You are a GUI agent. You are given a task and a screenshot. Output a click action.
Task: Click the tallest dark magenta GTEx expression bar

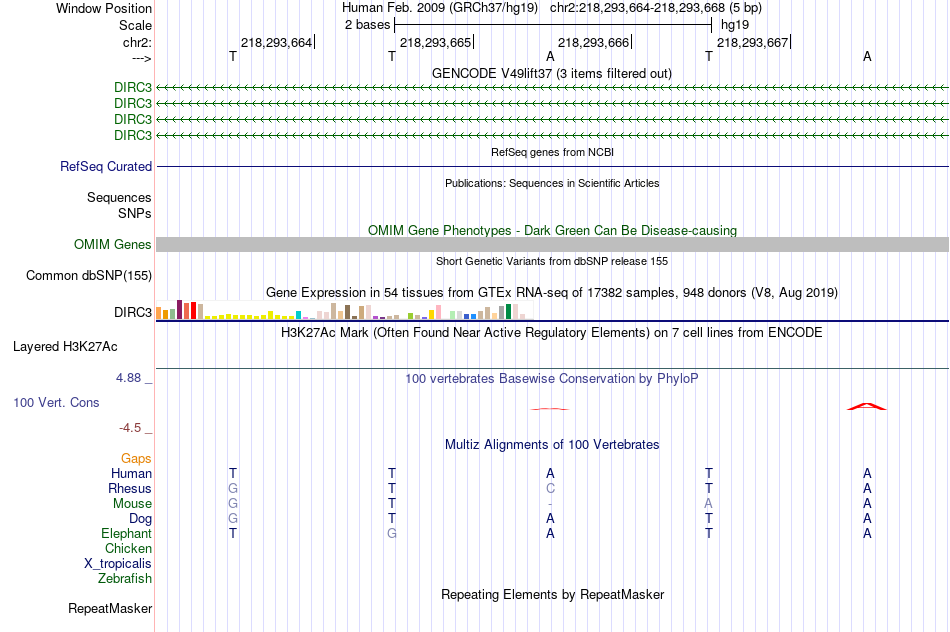click(x=179, y=310)
